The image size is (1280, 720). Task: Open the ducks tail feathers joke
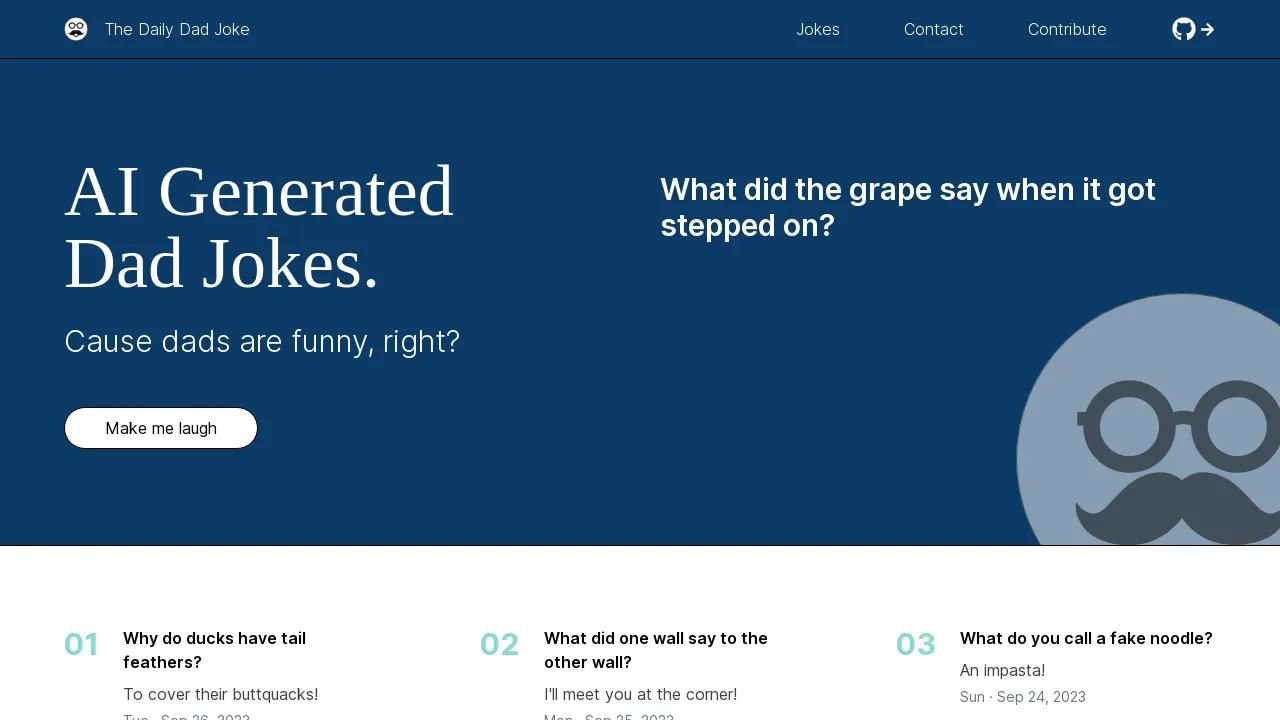point(214,650)
